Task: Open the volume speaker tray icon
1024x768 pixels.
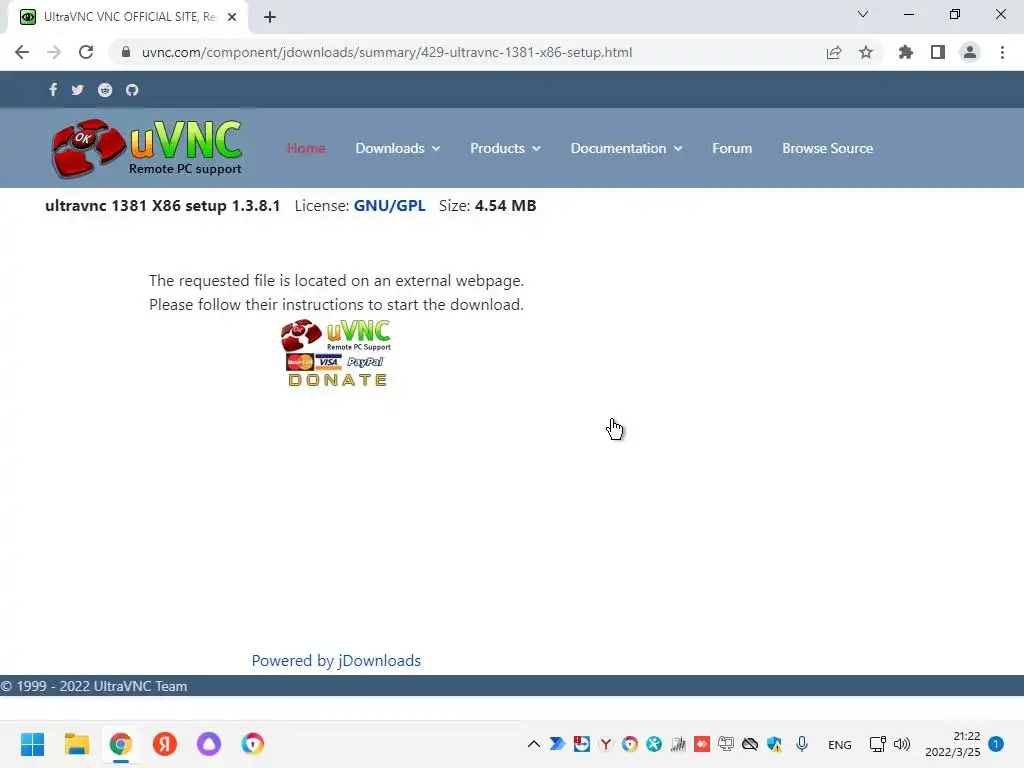Action: 901,744
